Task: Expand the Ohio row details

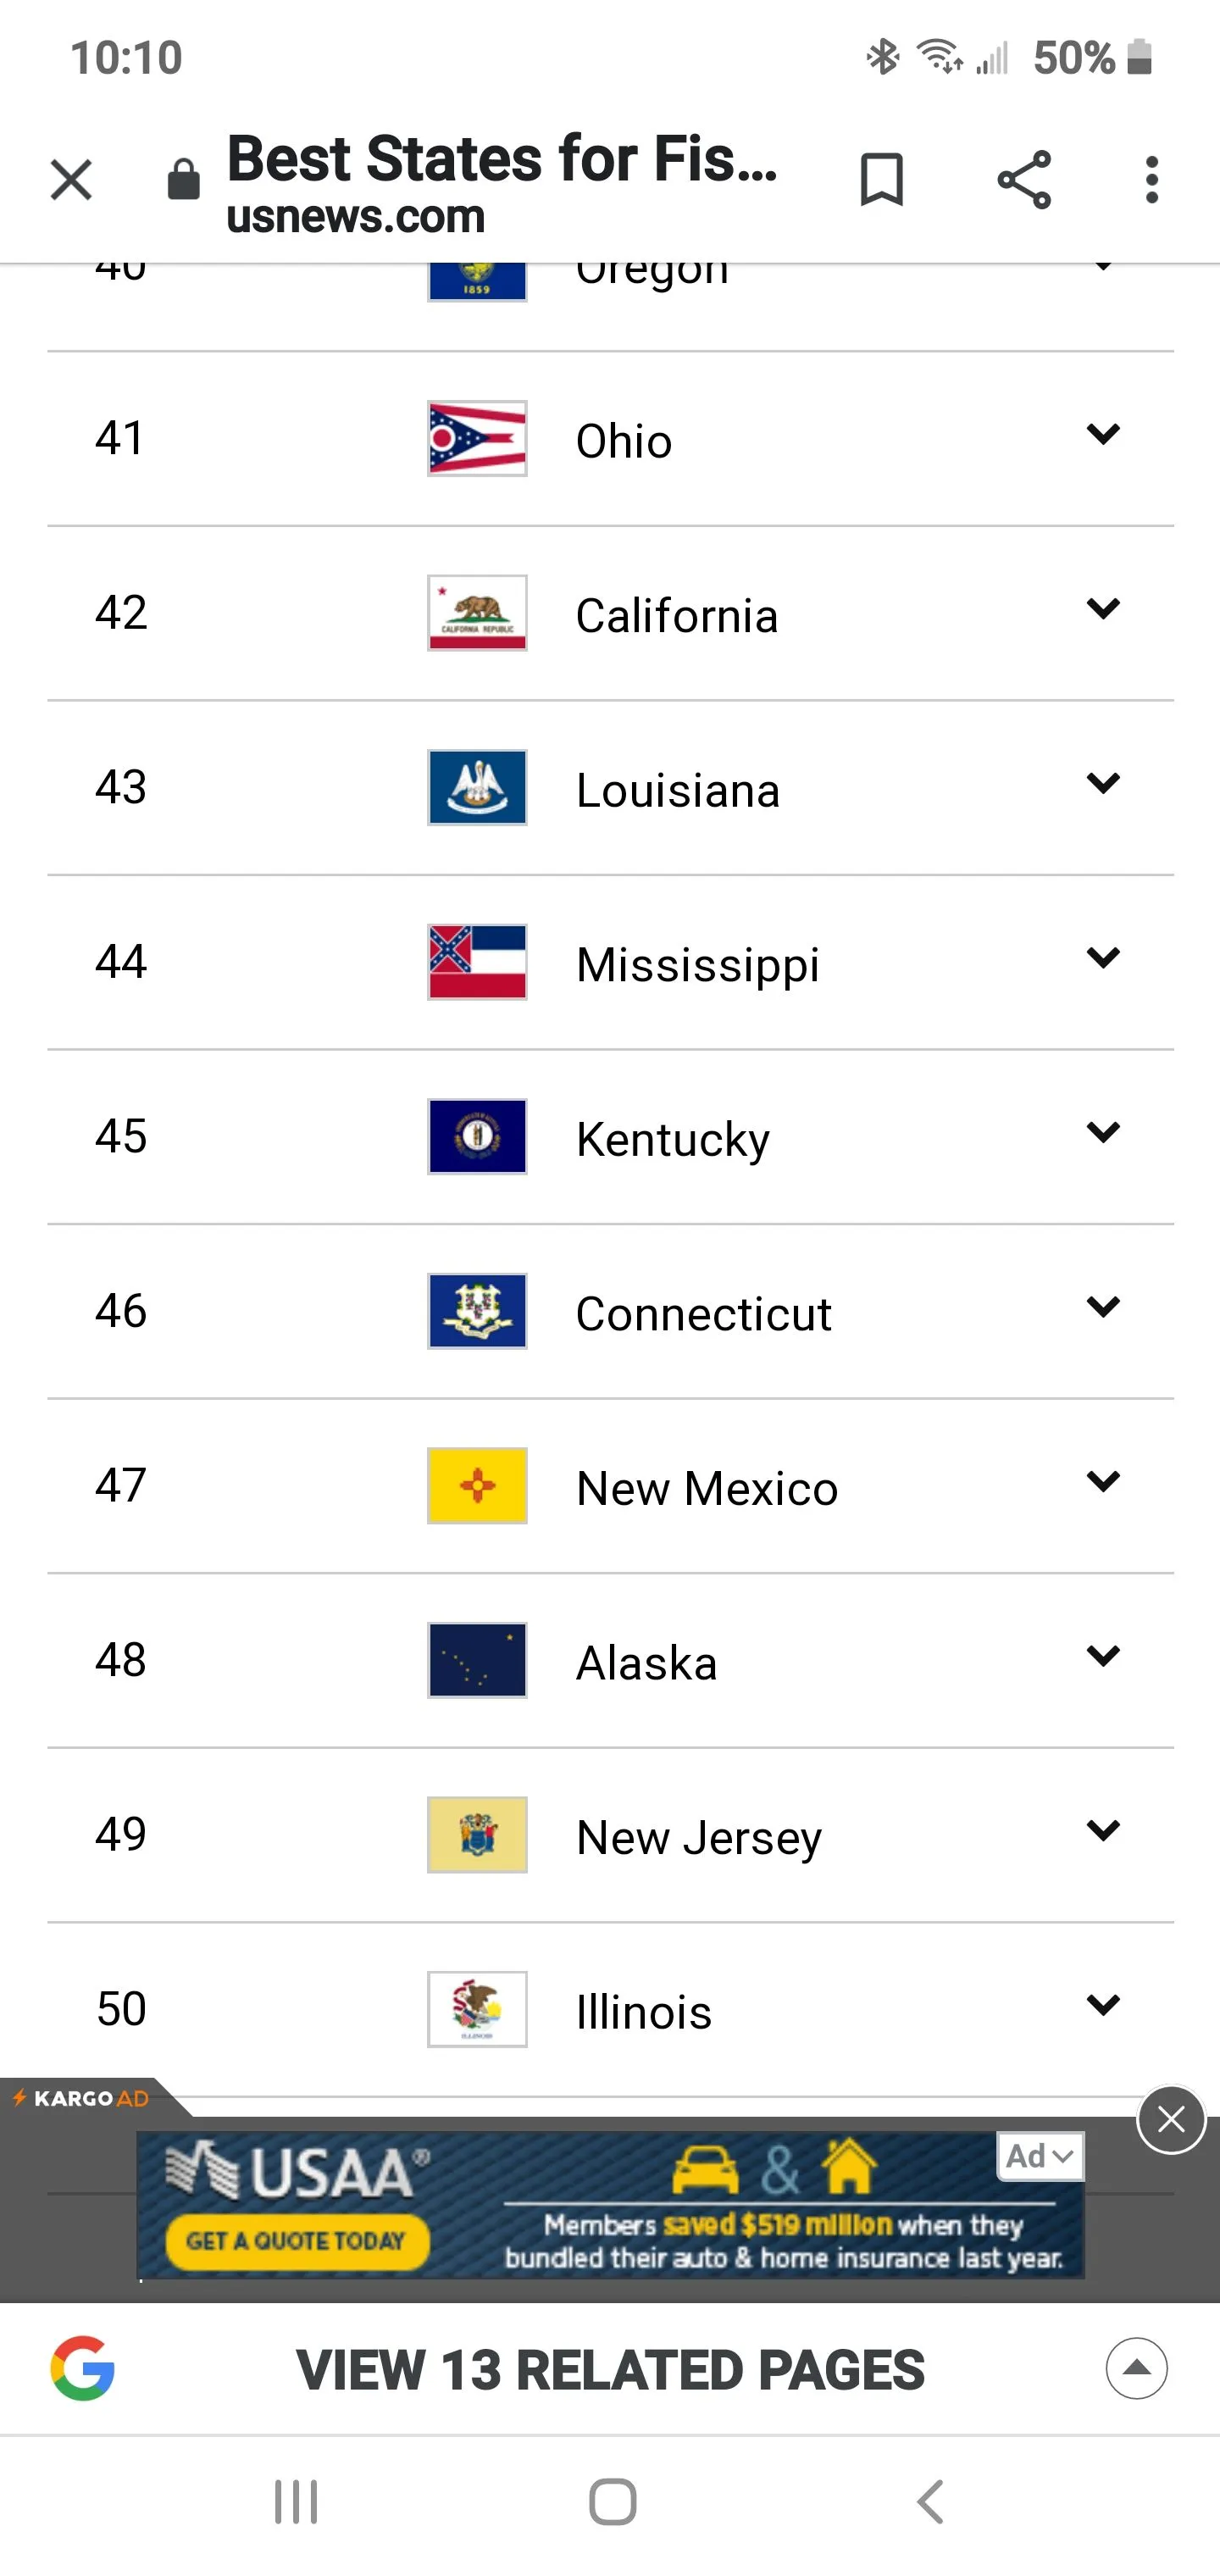Action: click(1102, 435)
